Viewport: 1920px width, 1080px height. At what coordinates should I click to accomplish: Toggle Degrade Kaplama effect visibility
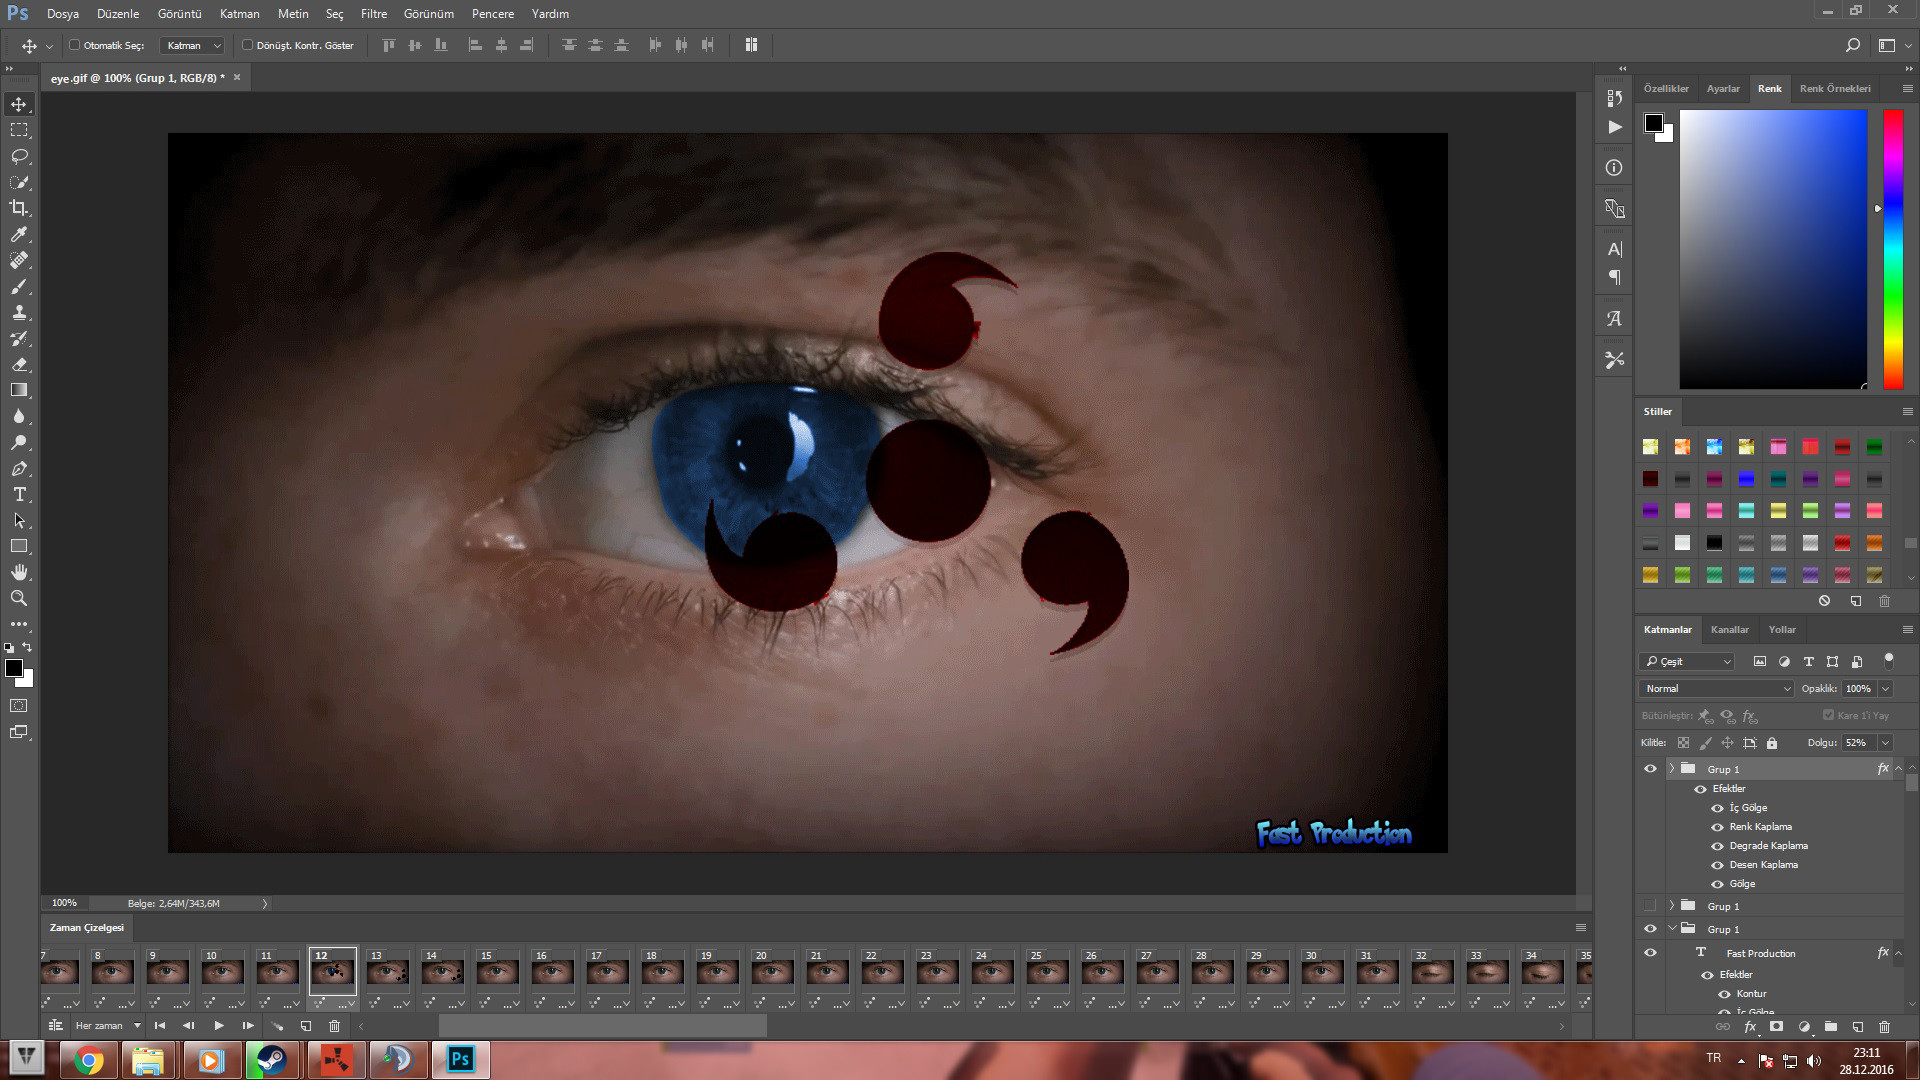coord(1717,846)
